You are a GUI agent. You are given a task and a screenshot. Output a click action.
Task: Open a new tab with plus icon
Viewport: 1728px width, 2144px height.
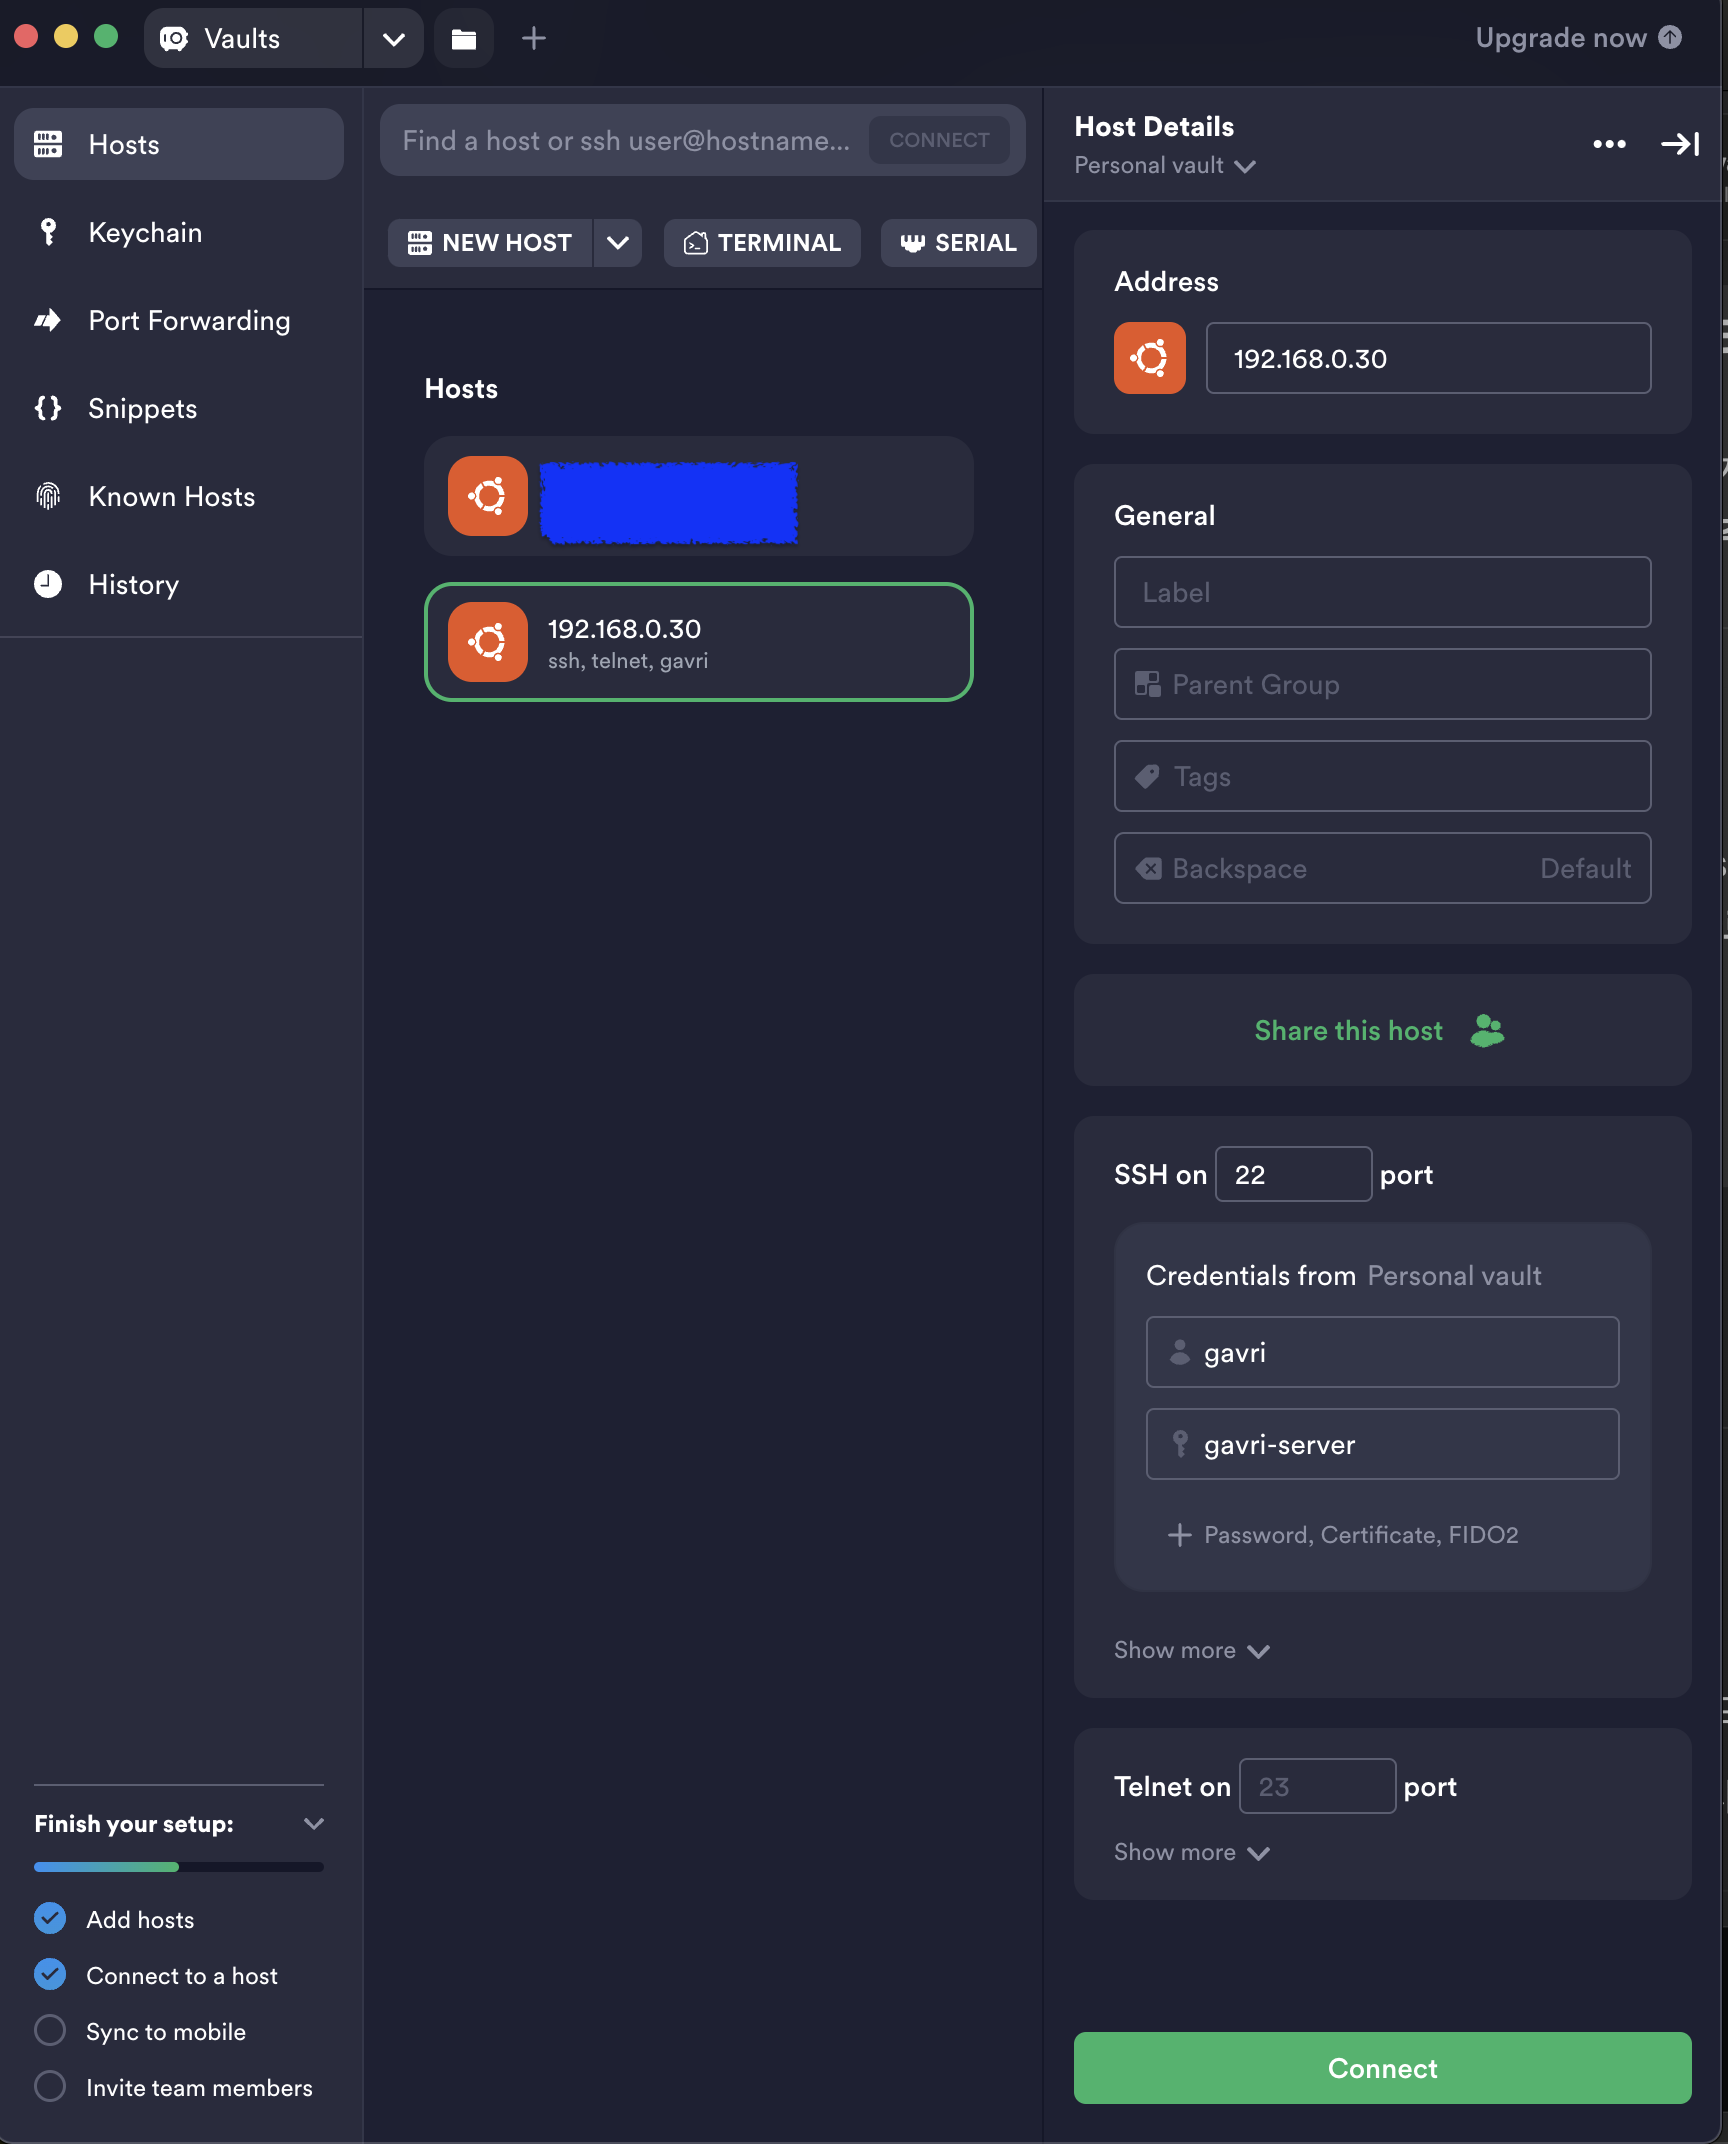tap(534, 39)
